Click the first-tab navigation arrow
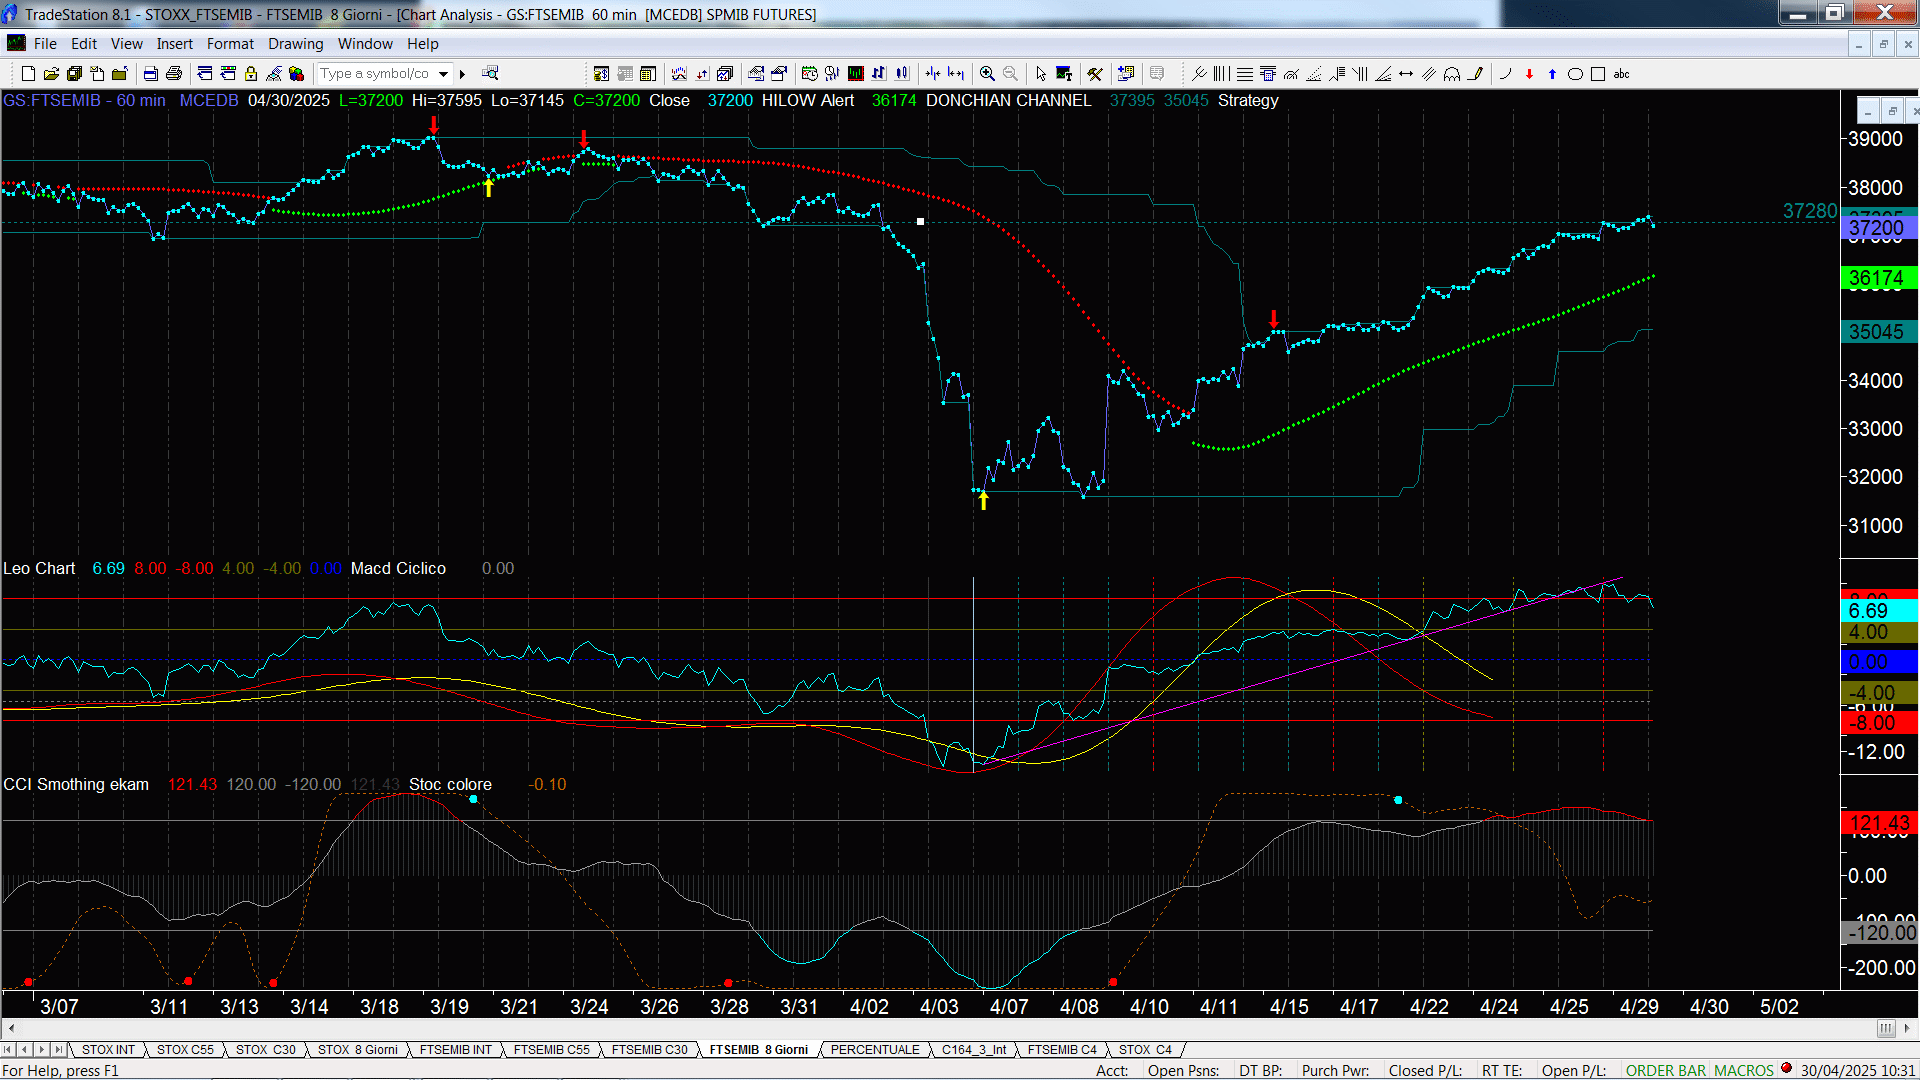Viewport: 1920px width, 1080px height. pos(8,1049)
